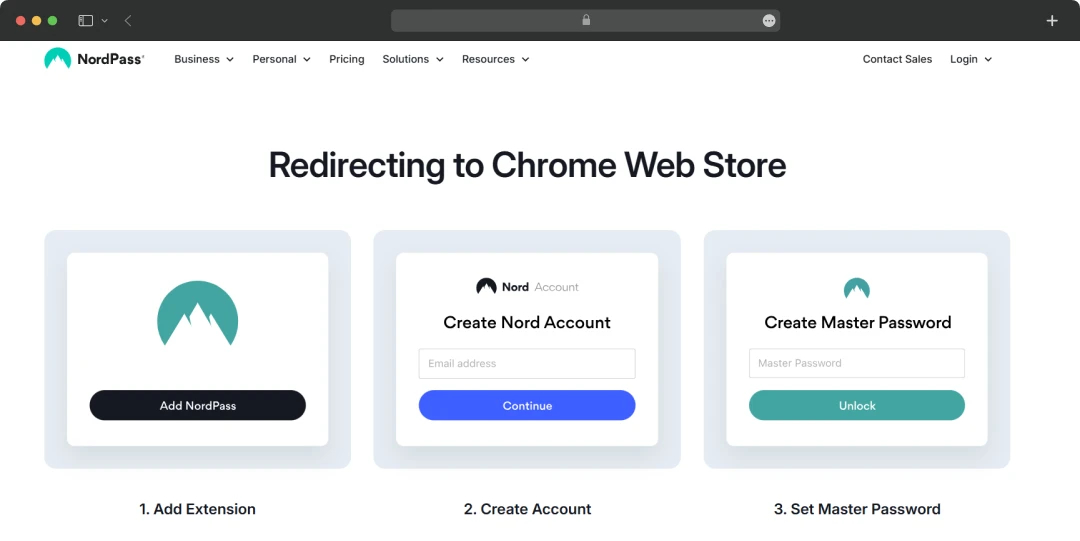Toggle the Safari sidebar icon
Screen dimensions: 1080x541
point(85,21)
